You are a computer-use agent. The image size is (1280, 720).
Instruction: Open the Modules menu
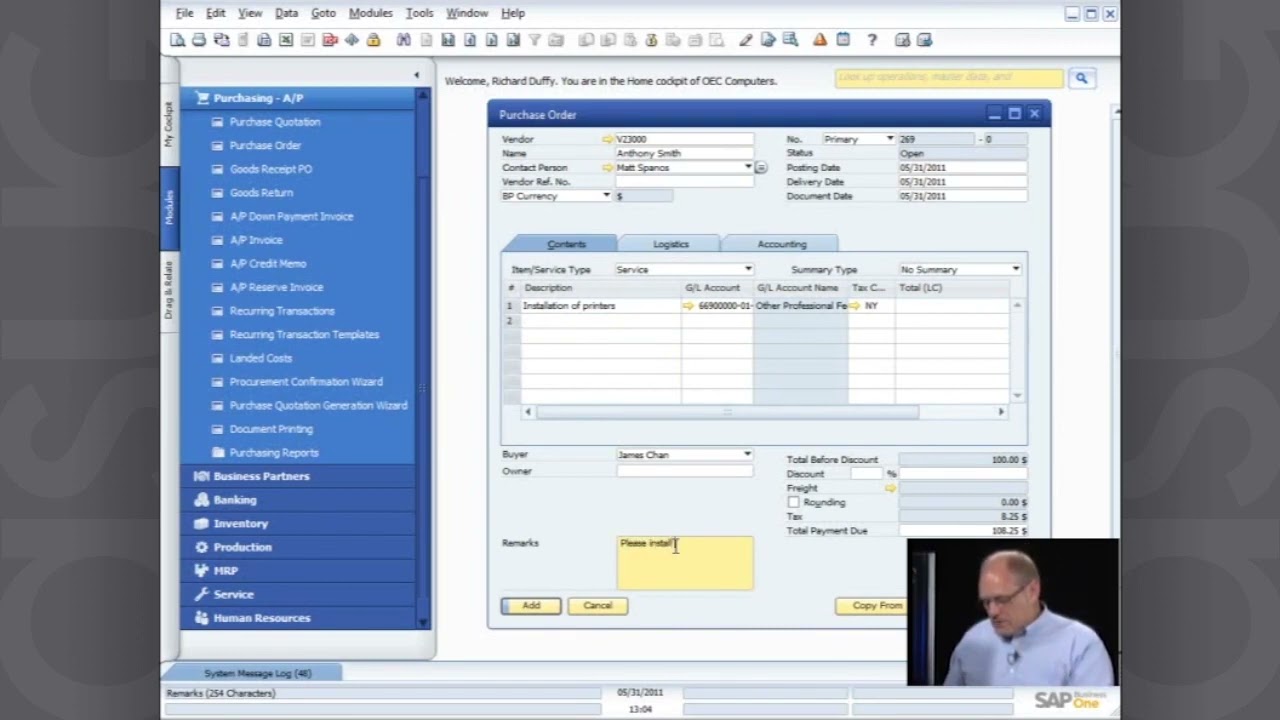tap(370, 13)
